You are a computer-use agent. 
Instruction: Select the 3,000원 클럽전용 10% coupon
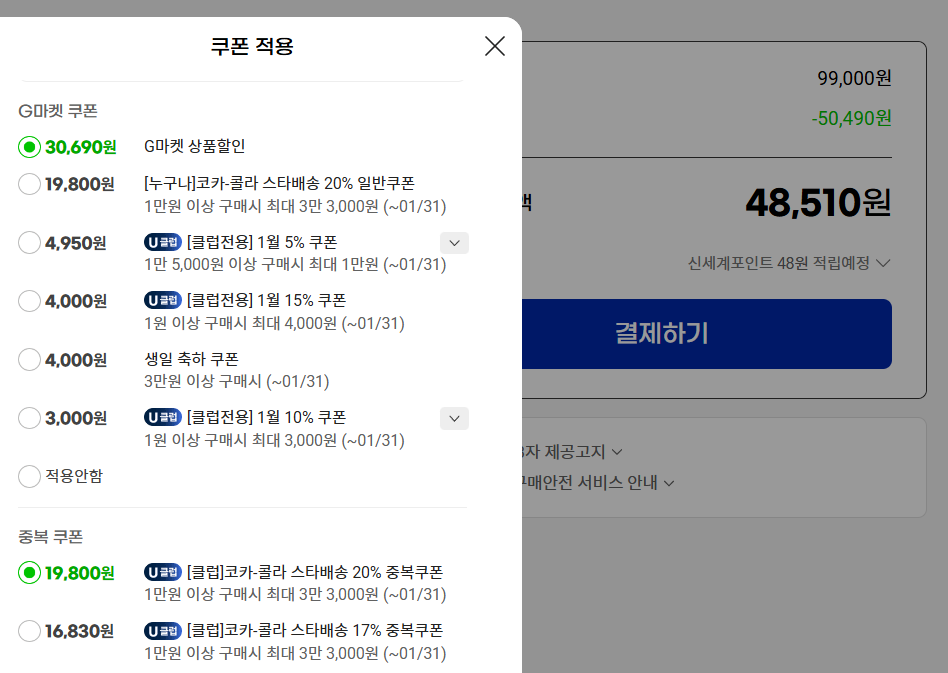(30, 418)
